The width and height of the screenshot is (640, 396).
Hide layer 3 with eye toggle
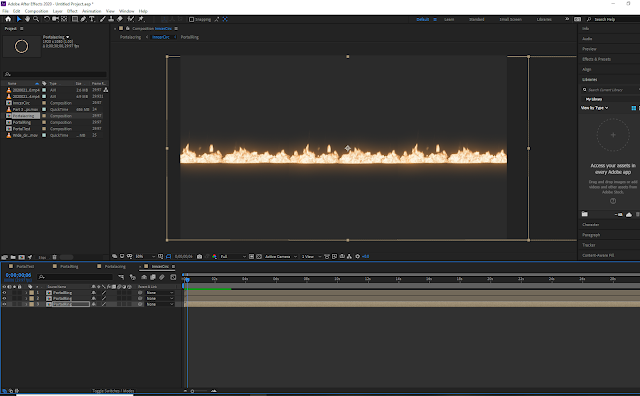tap(4, 304)
